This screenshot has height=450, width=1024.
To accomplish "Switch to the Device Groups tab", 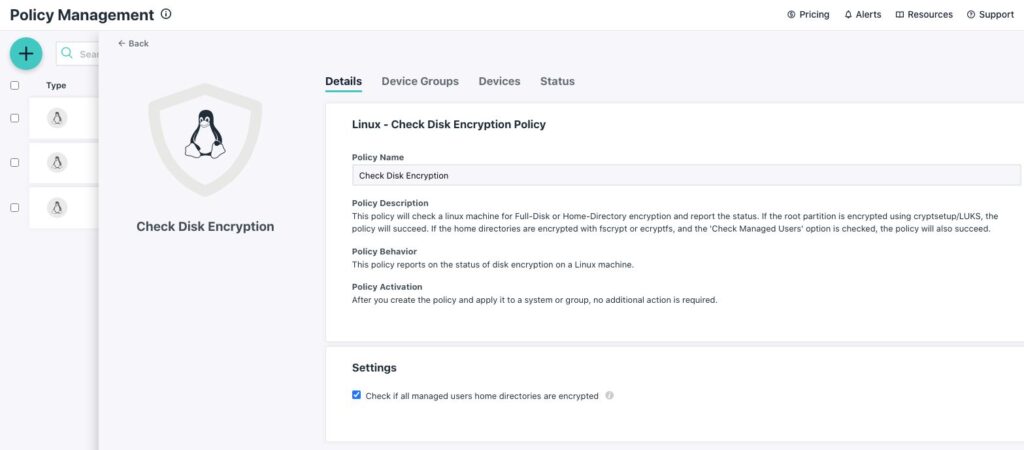I will (420, 81).
